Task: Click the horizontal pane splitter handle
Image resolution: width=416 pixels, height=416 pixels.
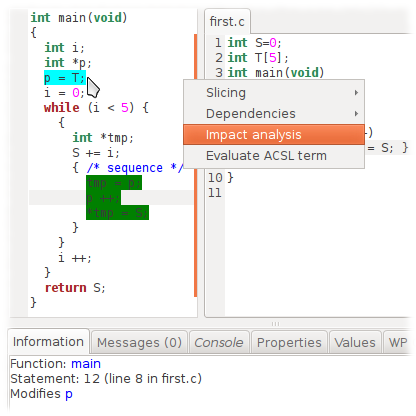Action: pyautogui.click(x=275, y=324)
